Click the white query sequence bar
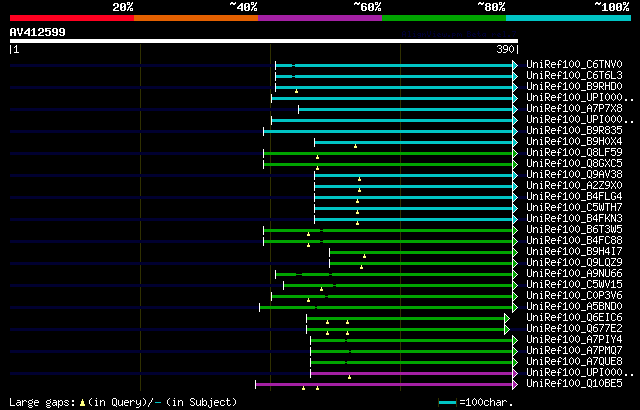 click(264, 41)
